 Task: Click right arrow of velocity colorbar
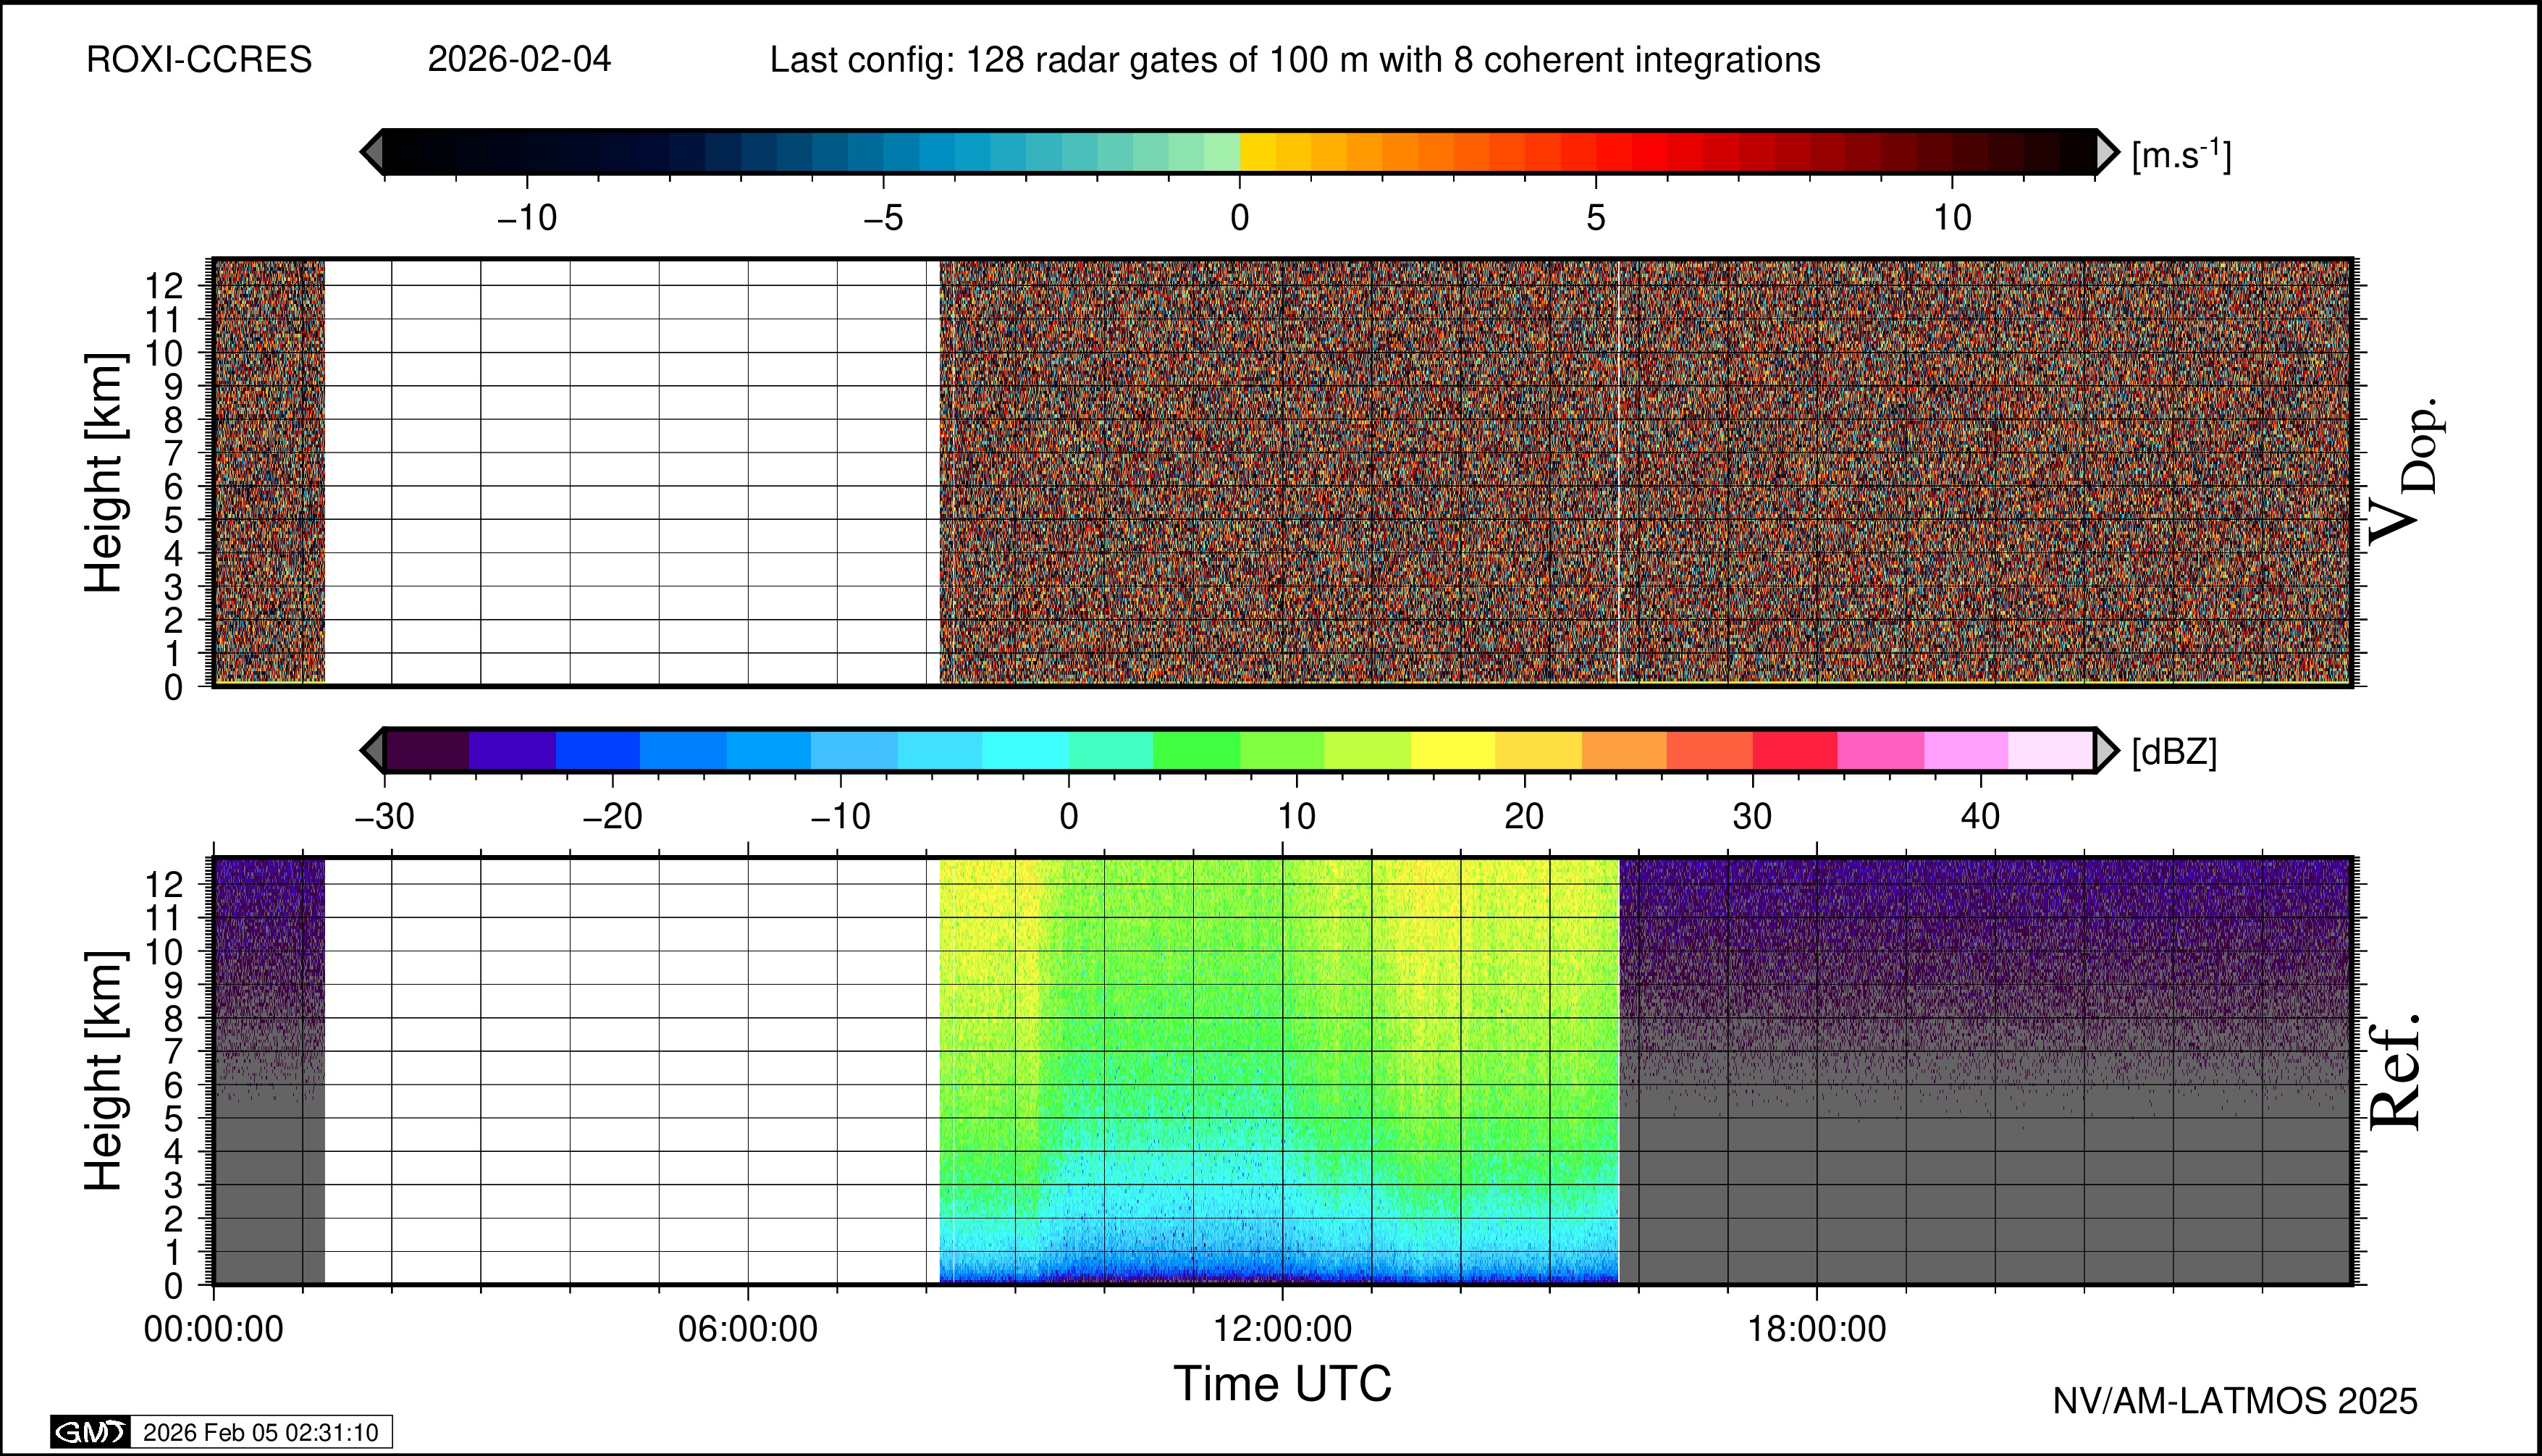[2106, 151]
